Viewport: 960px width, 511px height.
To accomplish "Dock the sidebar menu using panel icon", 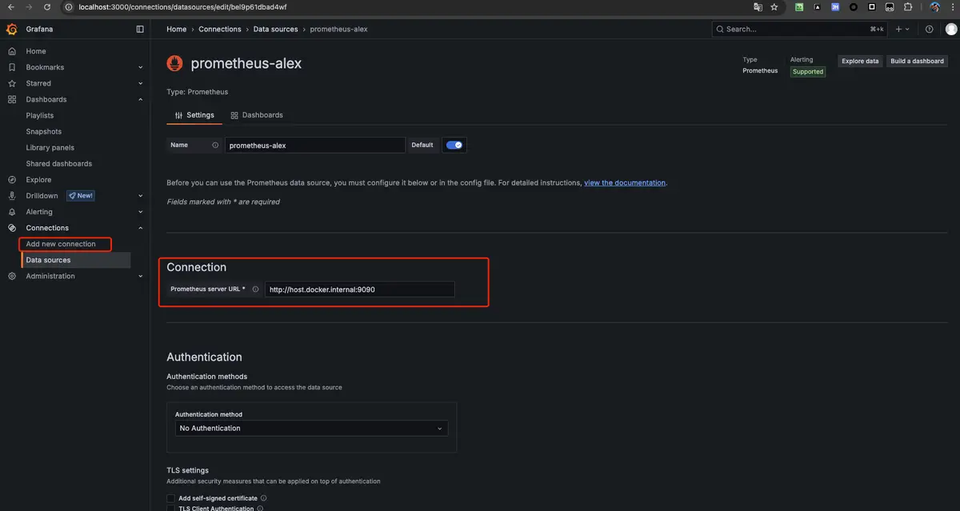I will click(140, 29).
